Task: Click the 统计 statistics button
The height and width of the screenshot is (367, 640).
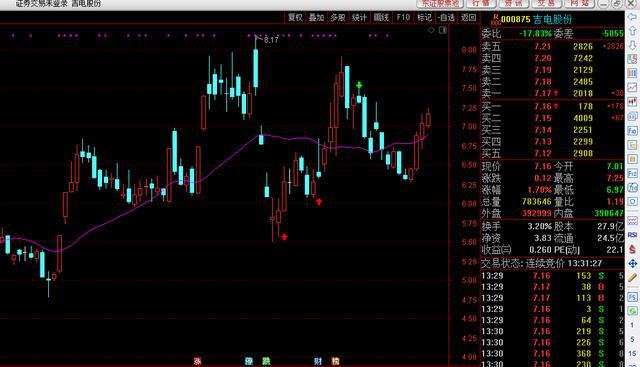Action: 359,17
